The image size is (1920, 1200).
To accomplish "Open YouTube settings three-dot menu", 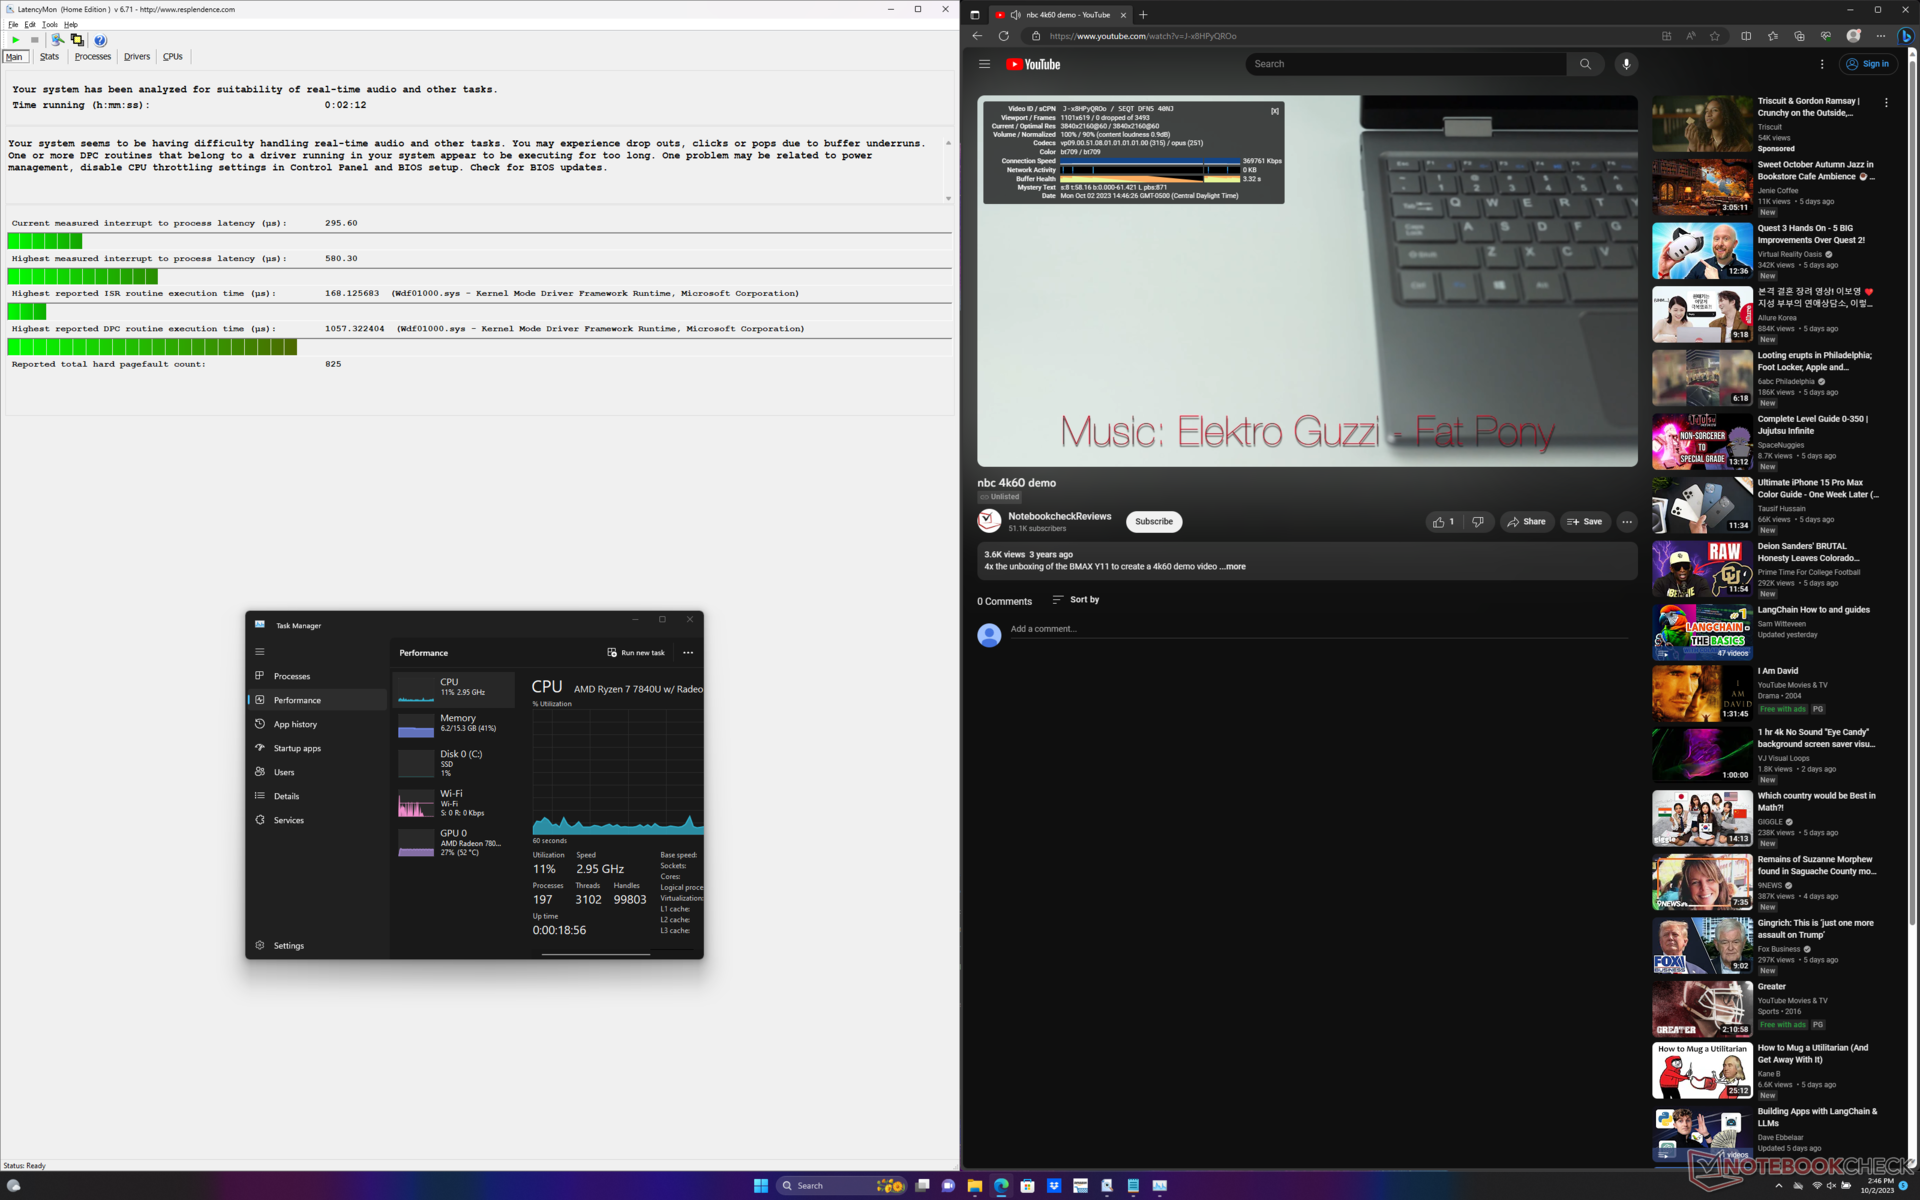I will [1822, 64].
